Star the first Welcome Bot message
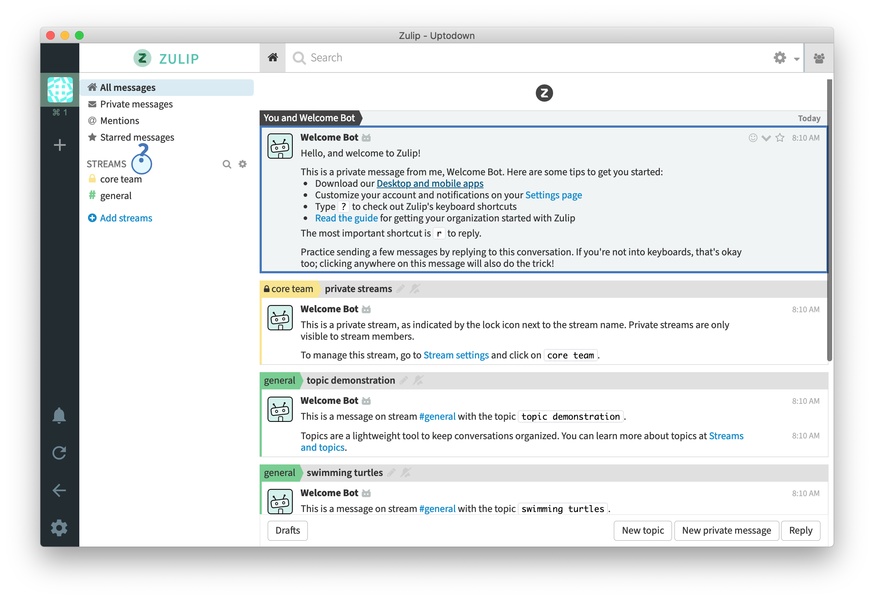Image resolution: width=874 pixels, height=600 pixels. (780, 138)
